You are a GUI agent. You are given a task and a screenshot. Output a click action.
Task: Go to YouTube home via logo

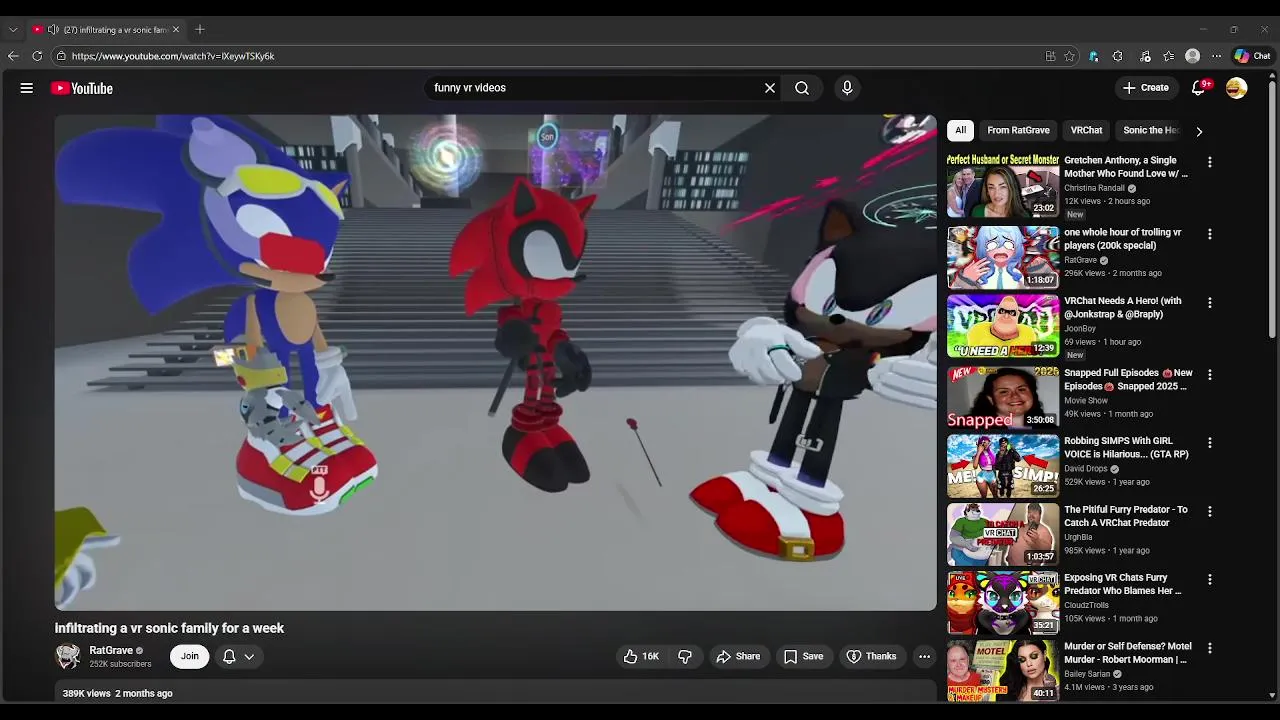(82, 88)
